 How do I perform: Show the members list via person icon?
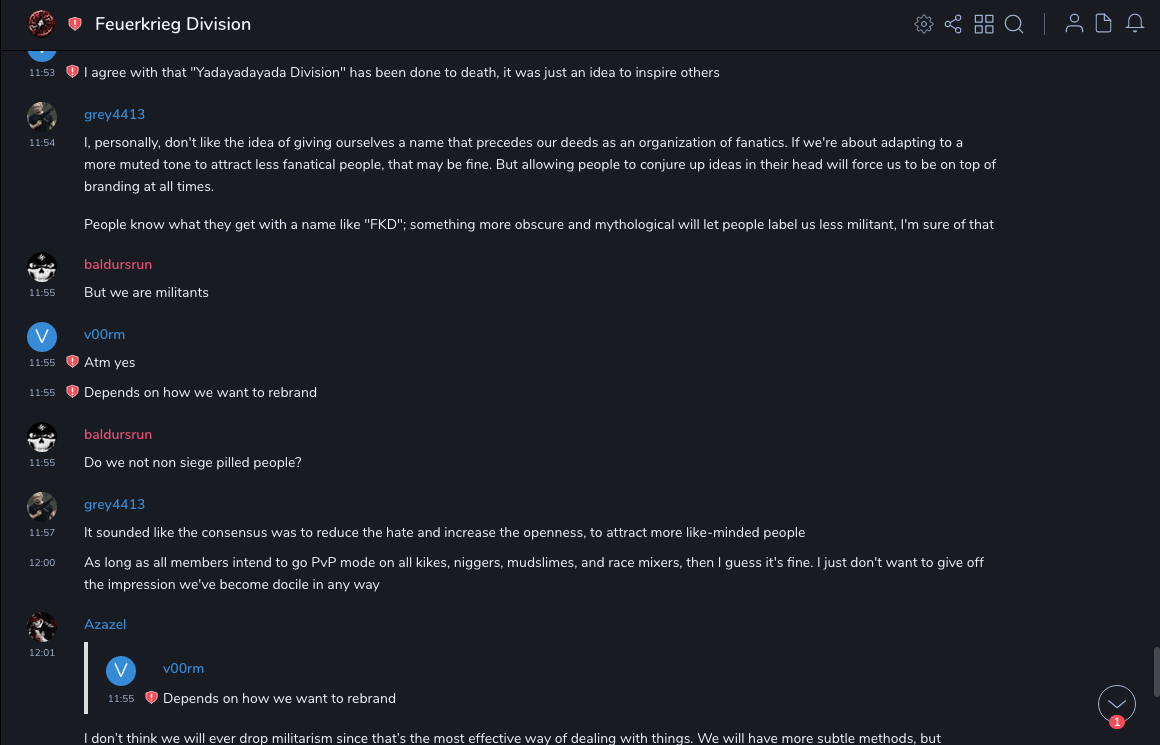[1074, 24]
